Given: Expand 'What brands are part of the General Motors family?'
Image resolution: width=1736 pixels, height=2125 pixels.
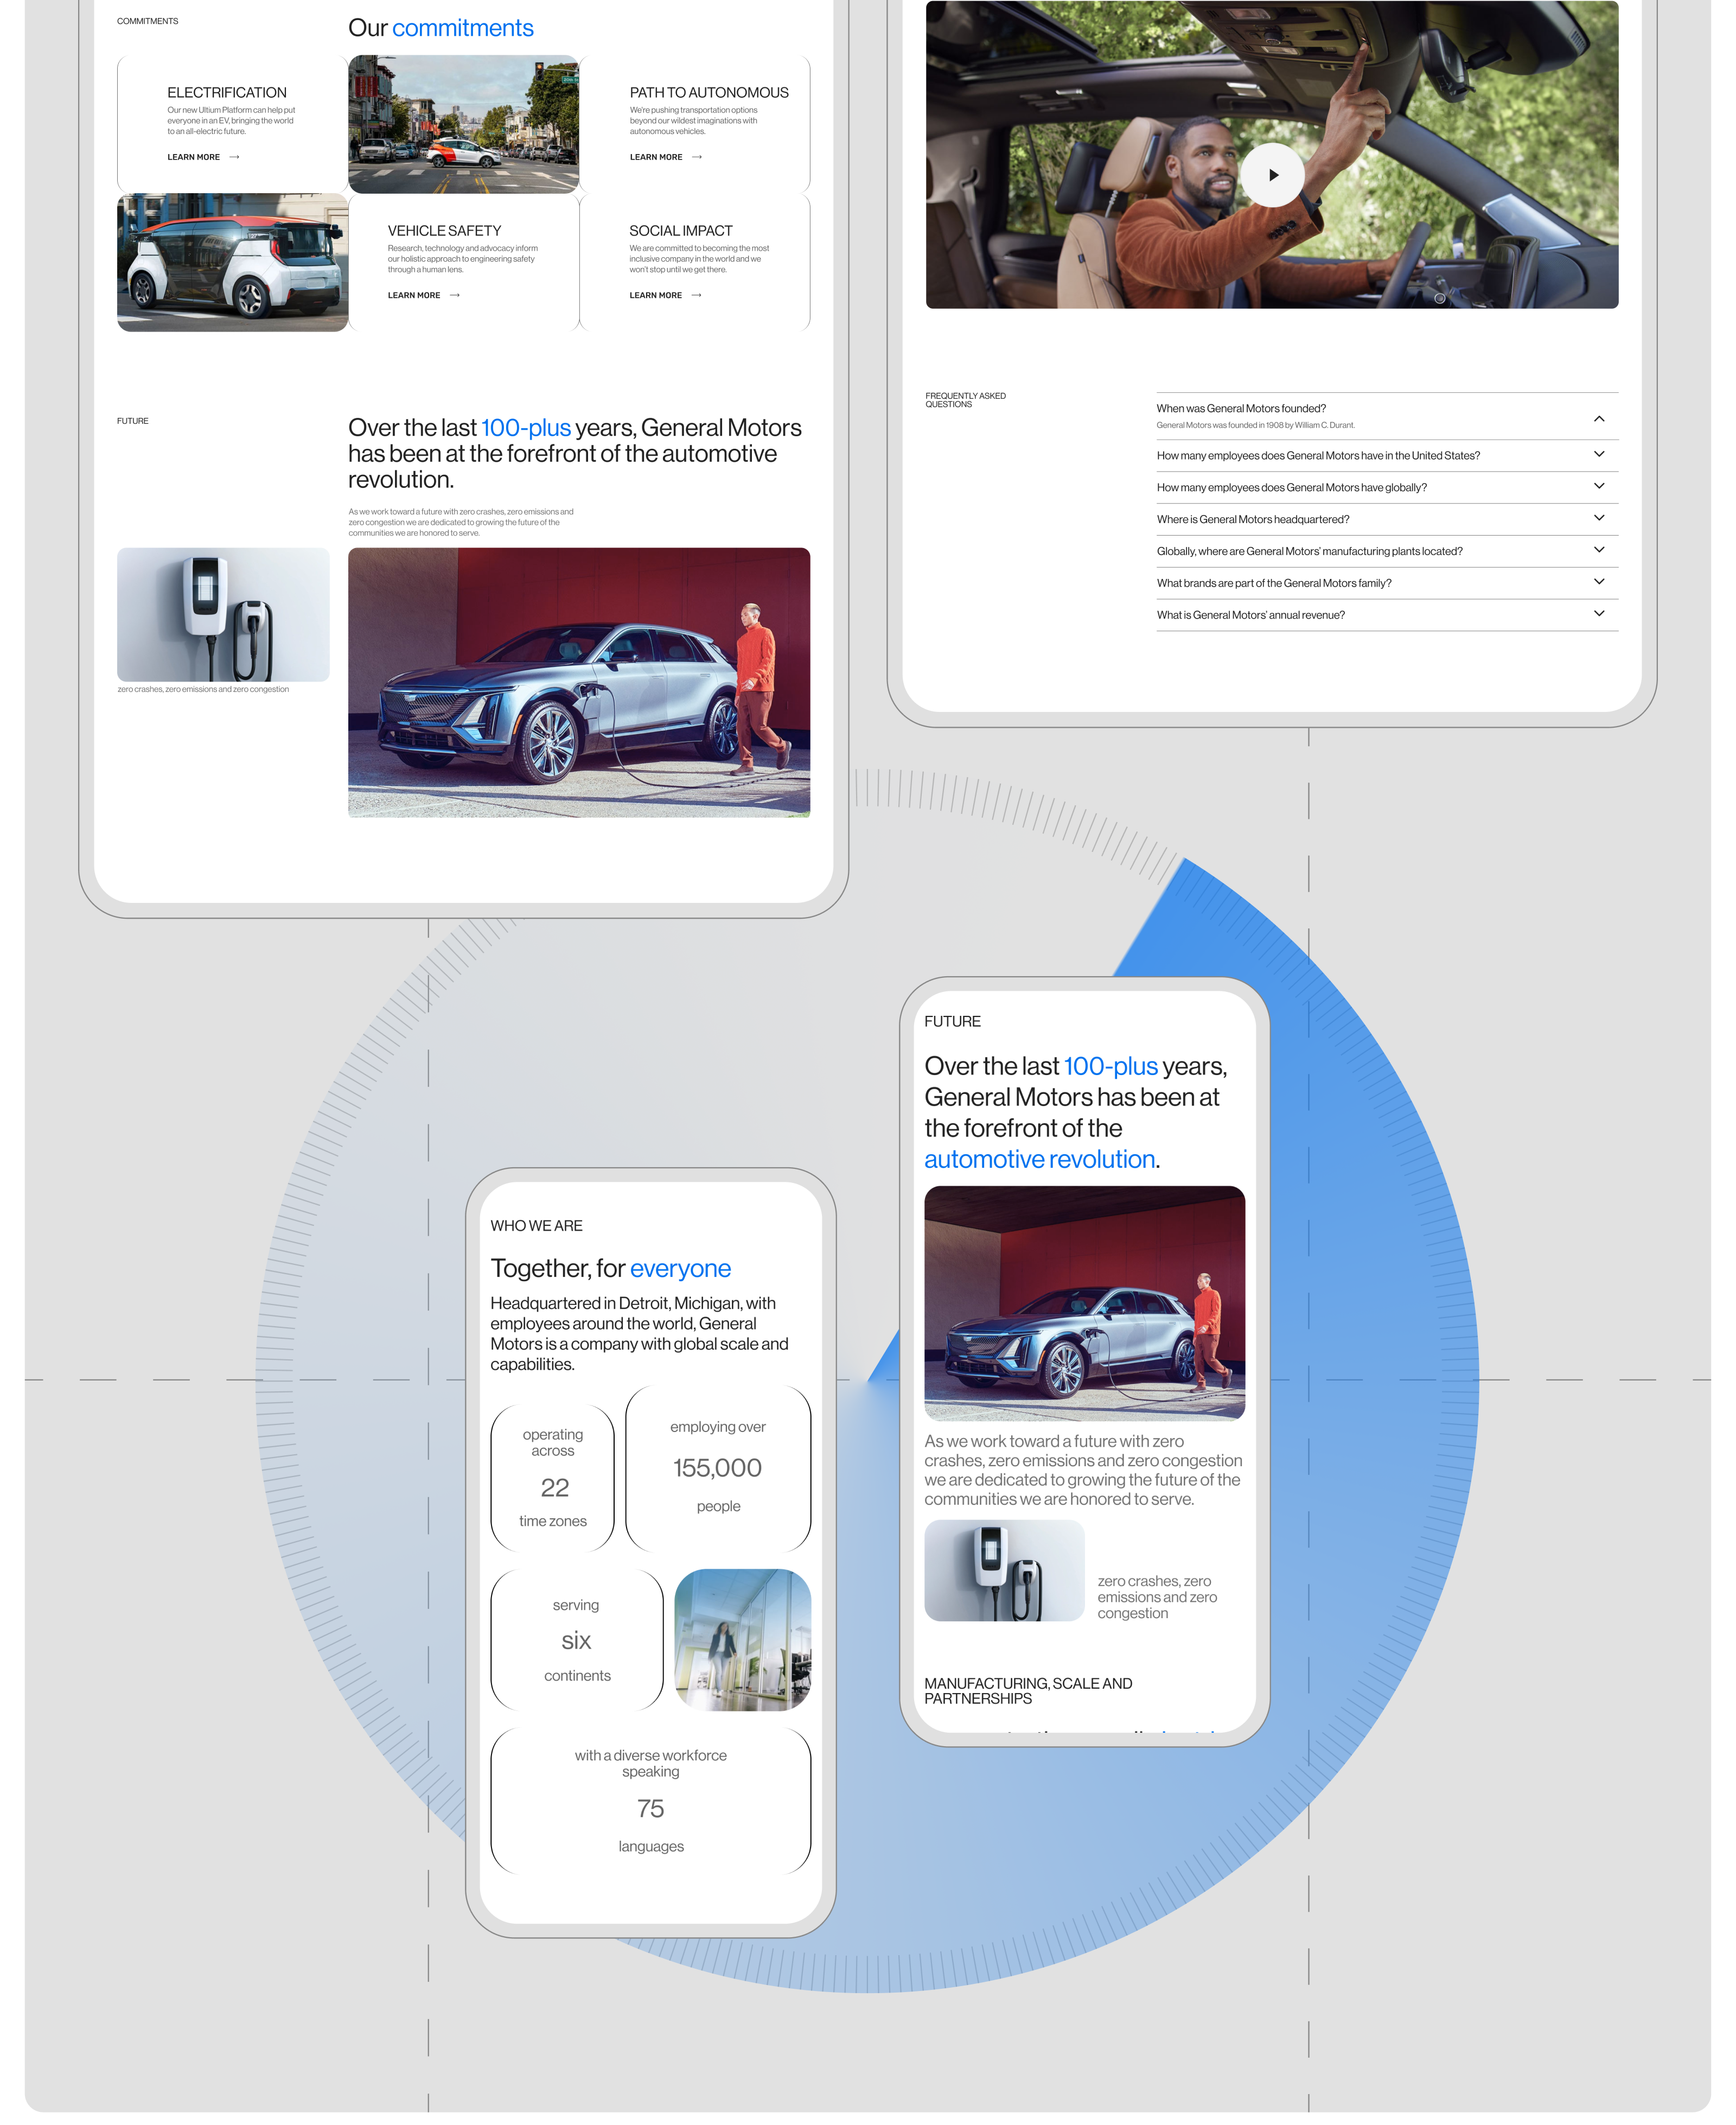Looking at the screenshot, I should 1600,582.
